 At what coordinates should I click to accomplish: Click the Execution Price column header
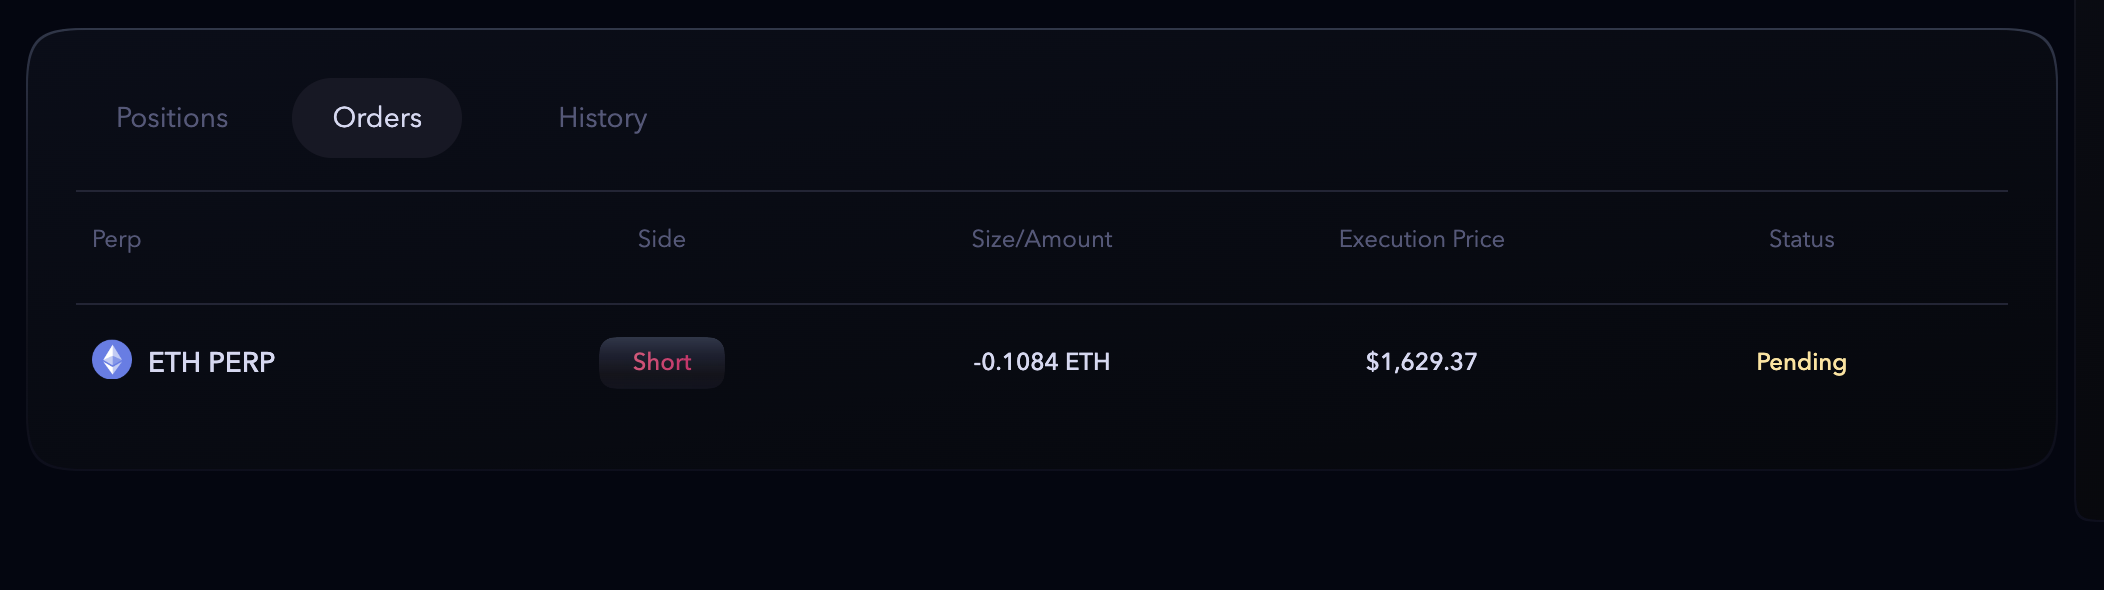(x=1421, y=239)
